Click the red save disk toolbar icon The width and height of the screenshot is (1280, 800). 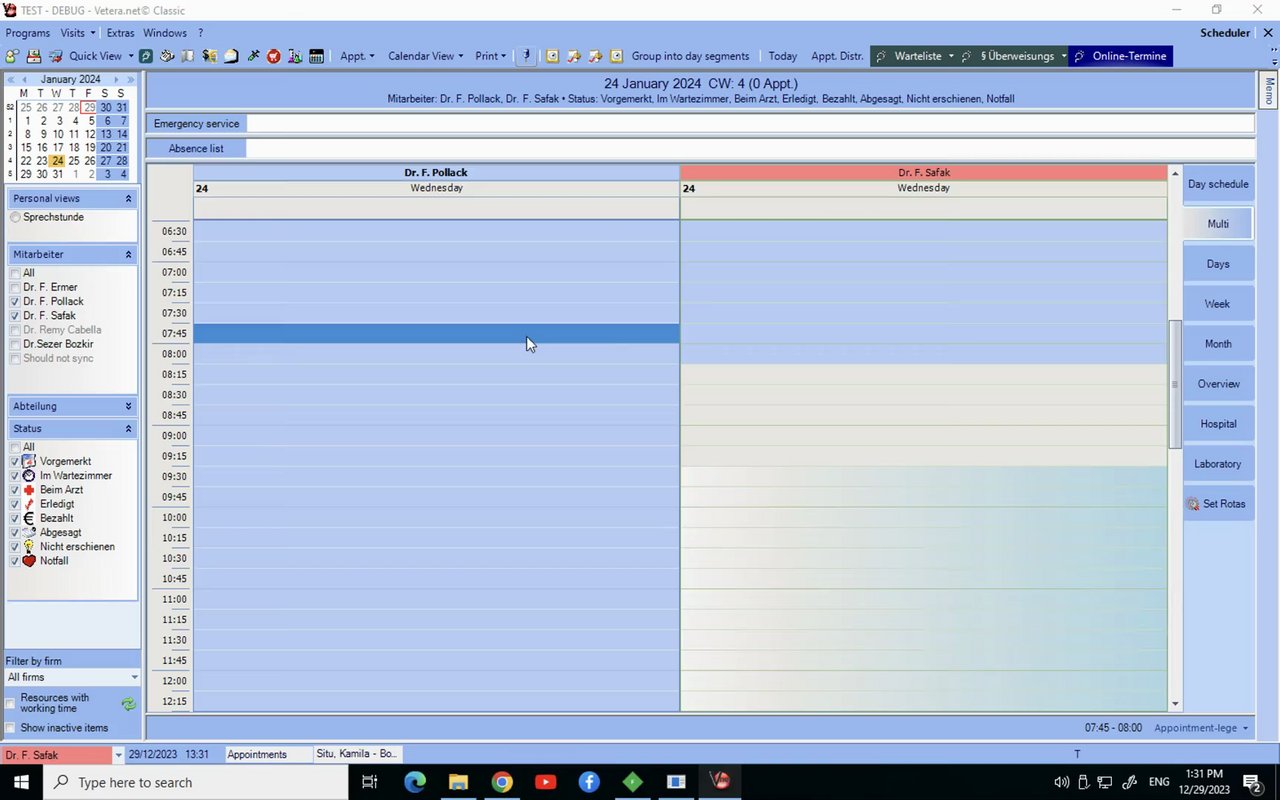tap(34, 56)
